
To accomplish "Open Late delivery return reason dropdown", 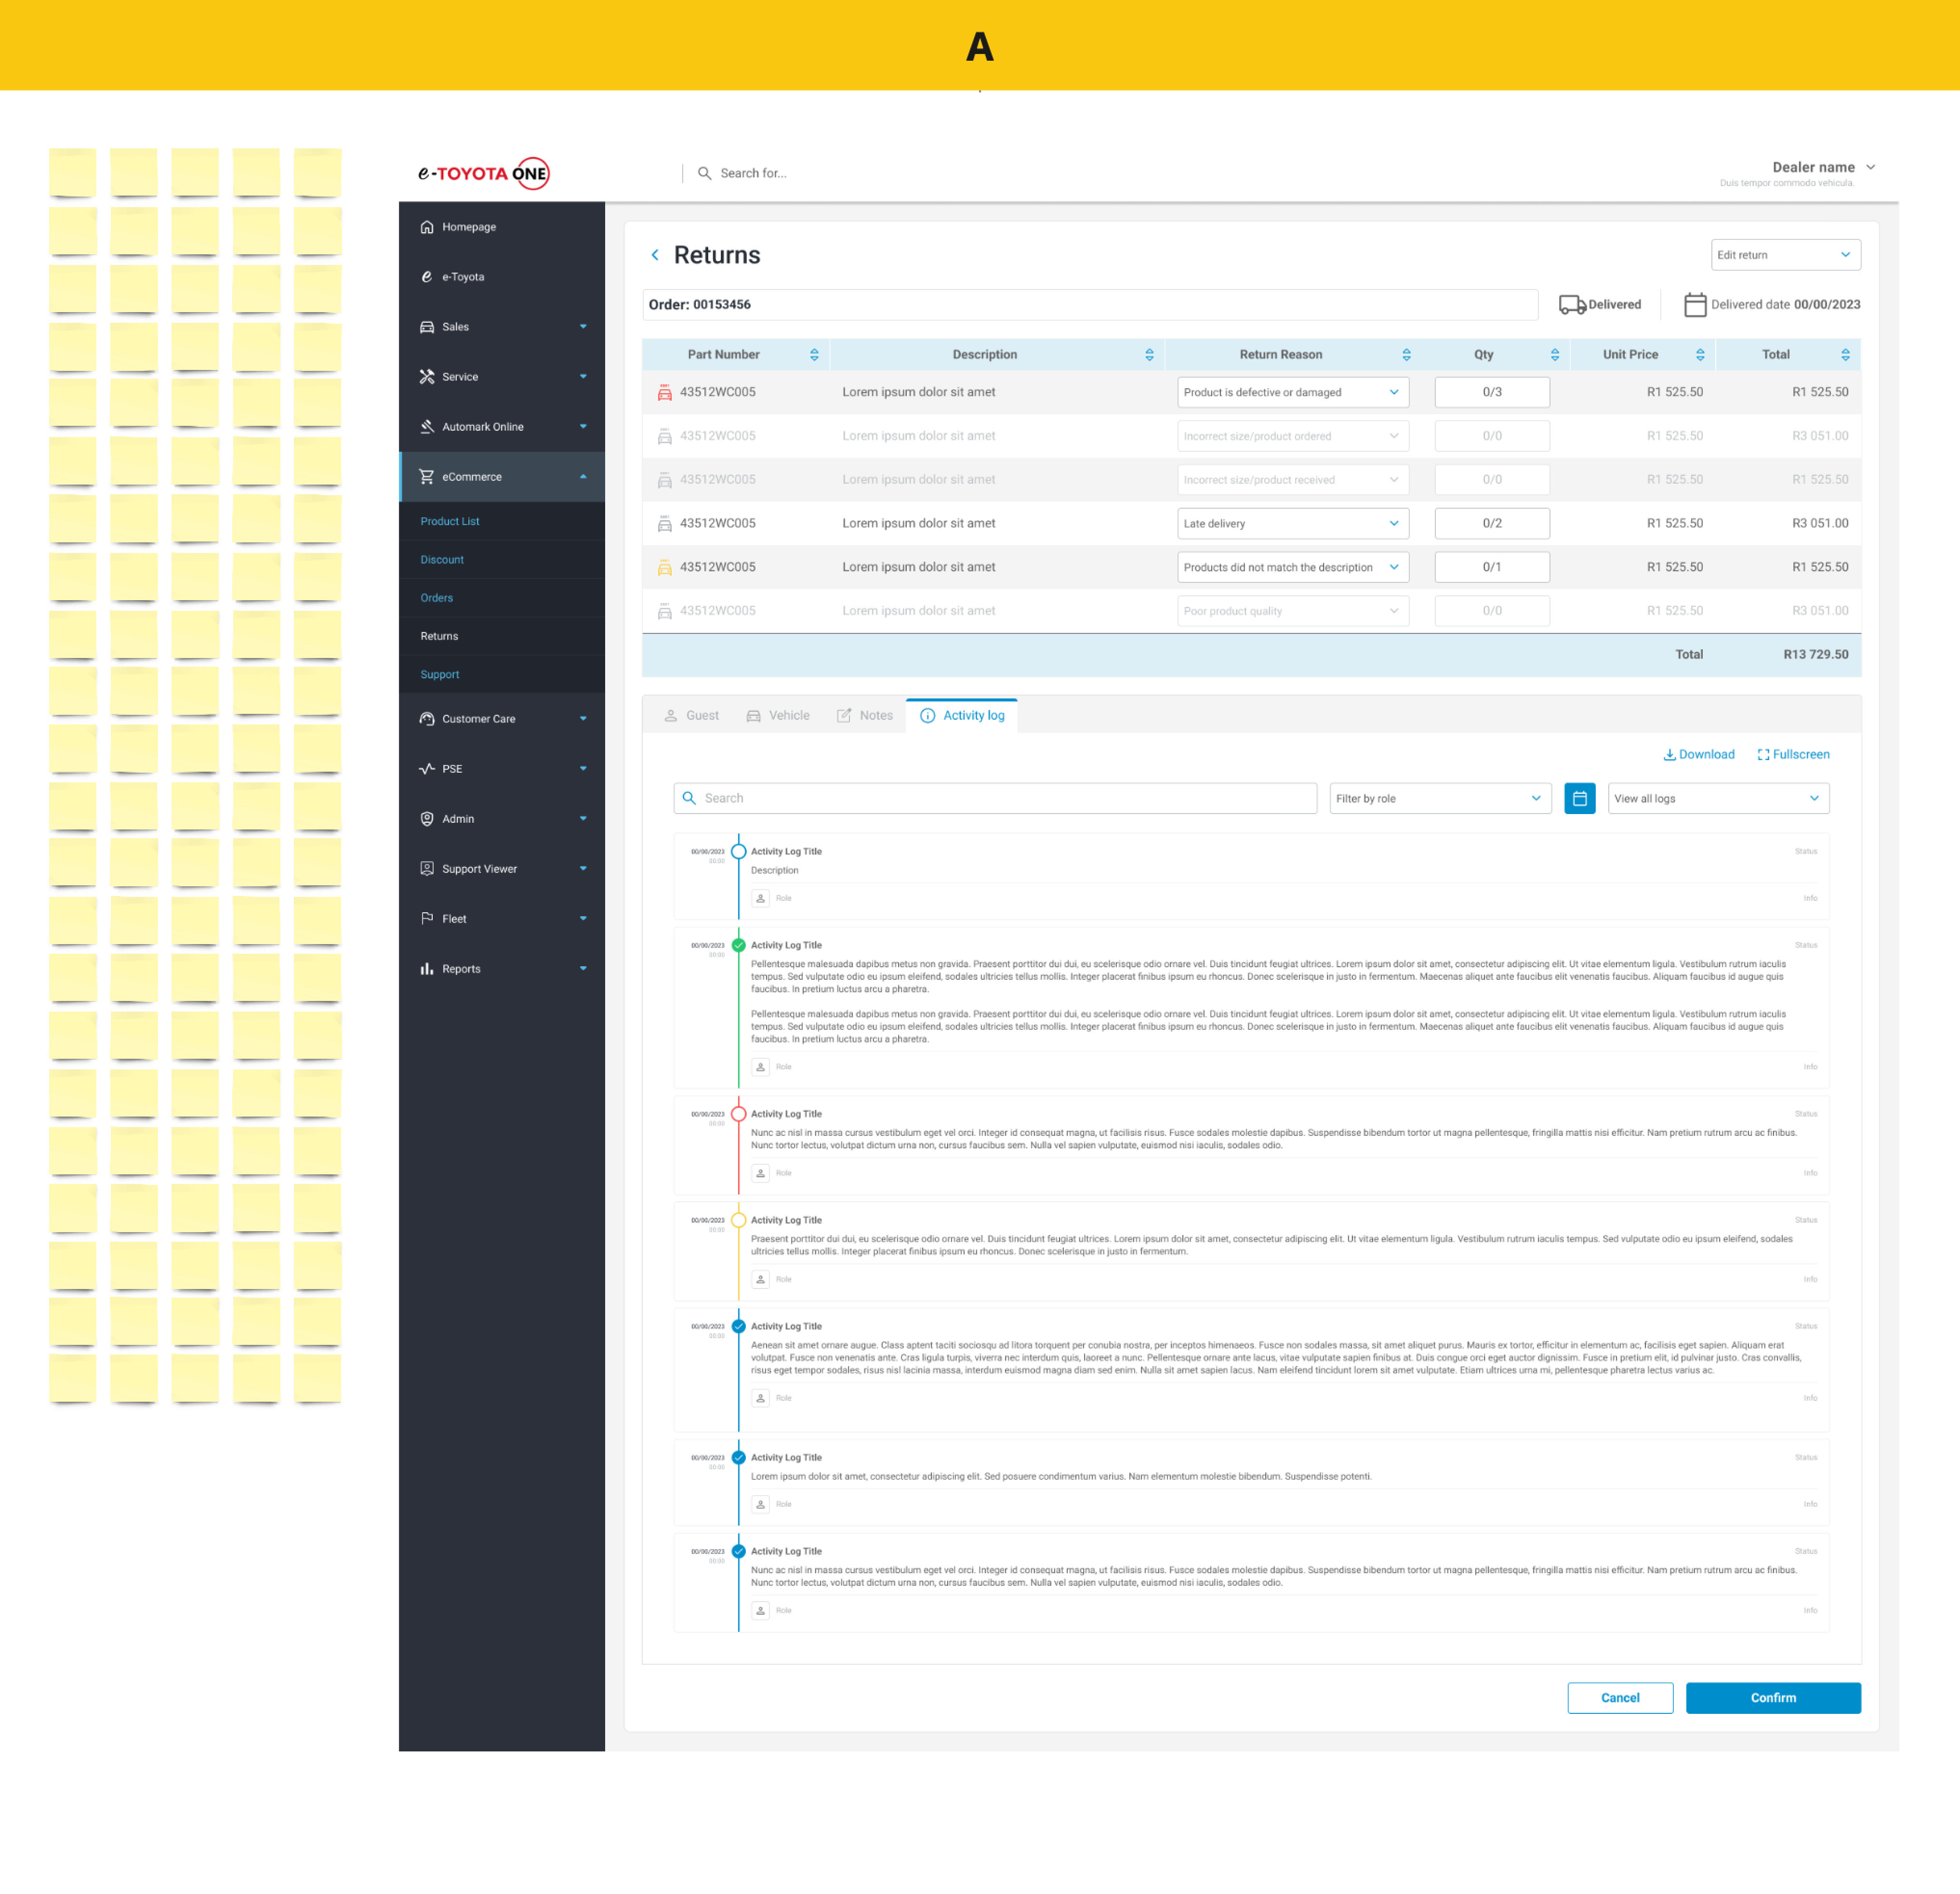I will coord(1292,523).
